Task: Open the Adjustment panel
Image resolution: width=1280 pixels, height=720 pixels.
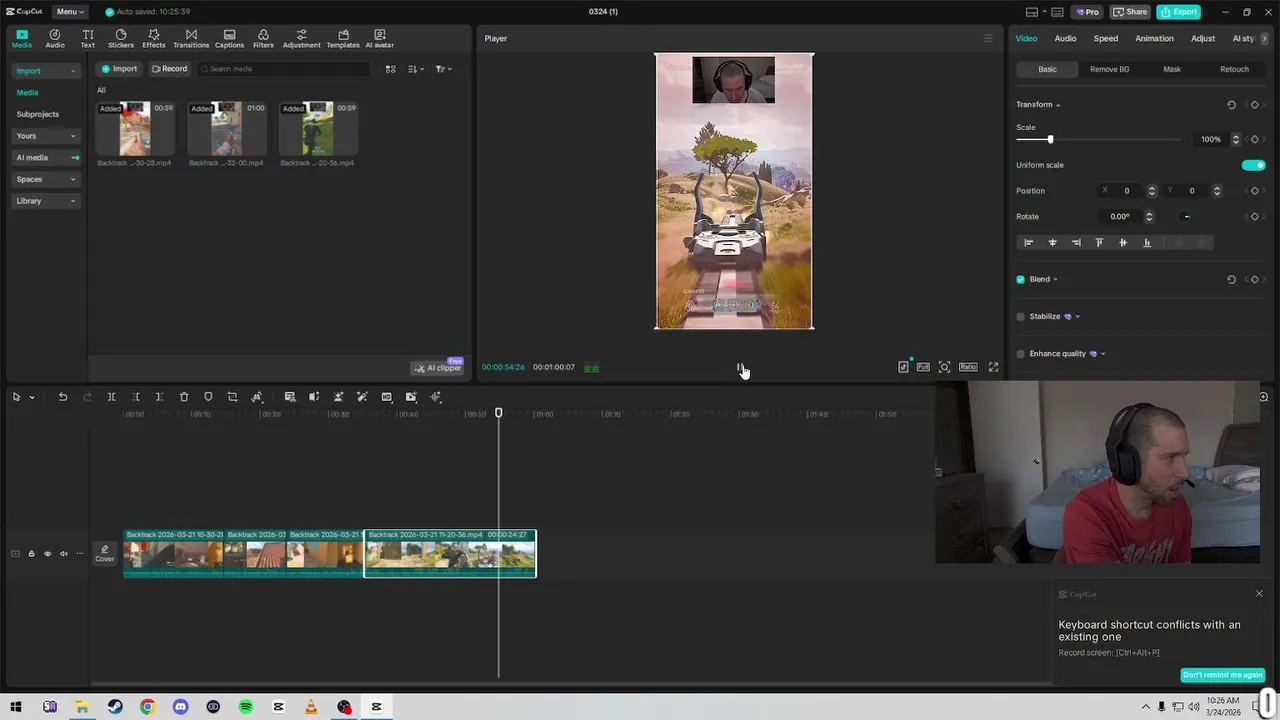Action: (x=301, y=38)
